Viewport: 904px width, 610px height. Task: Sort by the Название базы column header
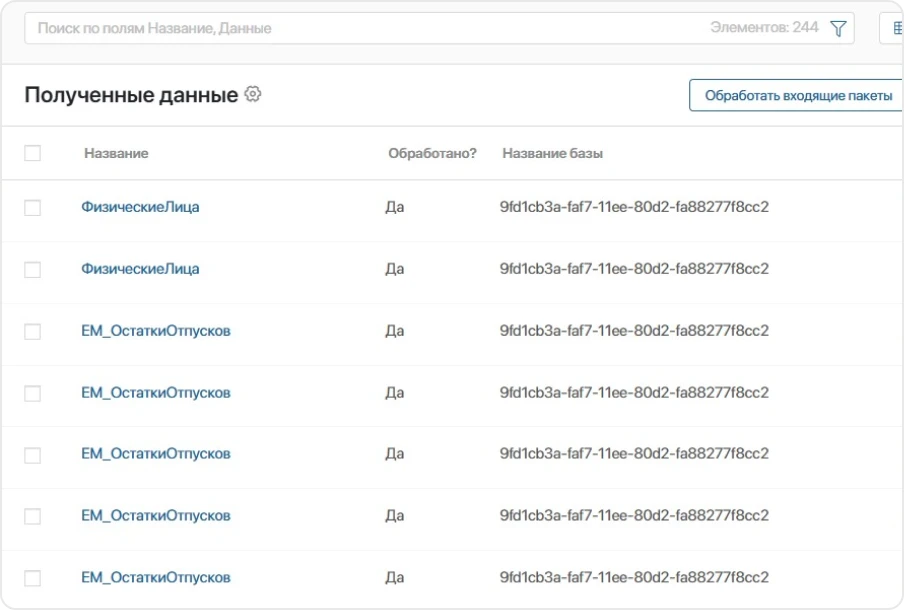pos(555,153)
